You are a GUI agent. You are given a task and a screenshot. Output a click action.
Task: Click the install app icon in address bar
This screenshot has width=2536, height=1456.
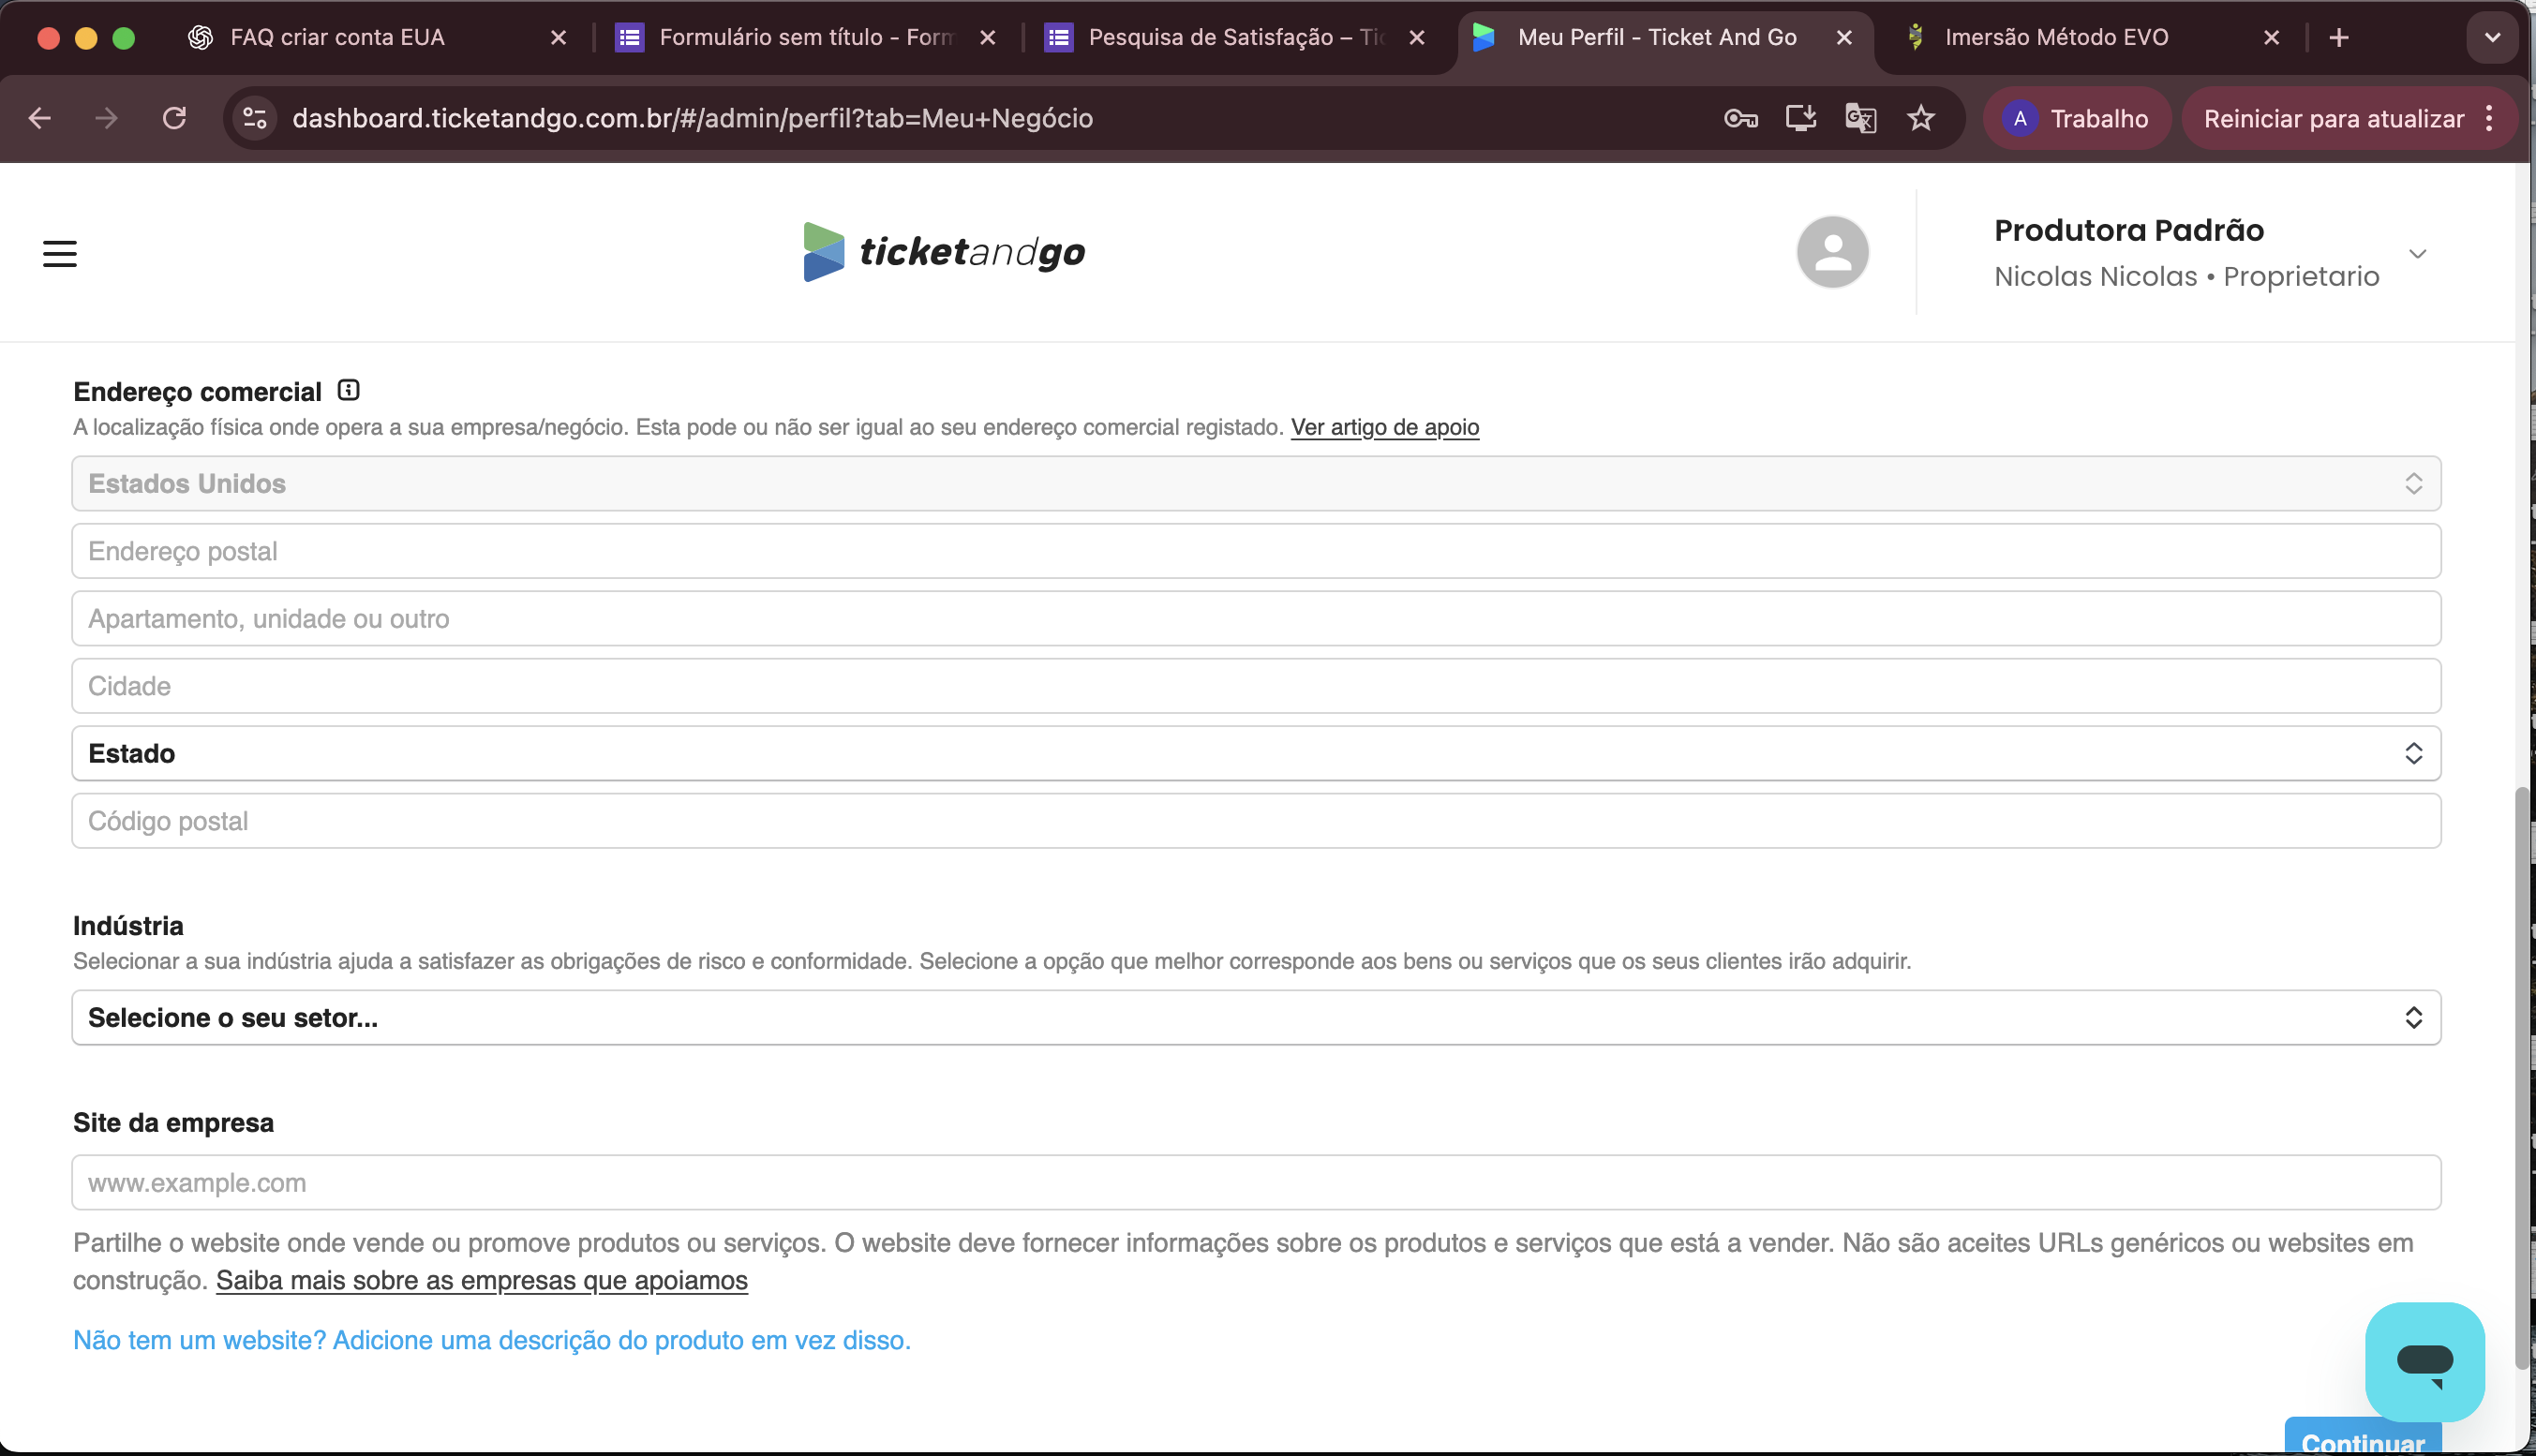[x=1800, y=119]
